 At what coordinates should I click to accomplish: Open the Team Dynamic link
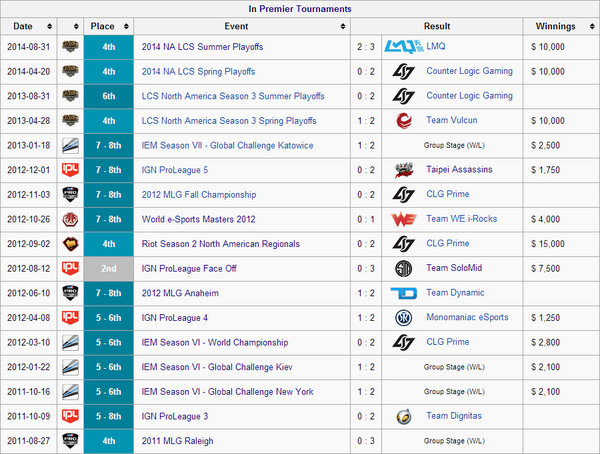[455, 293]
